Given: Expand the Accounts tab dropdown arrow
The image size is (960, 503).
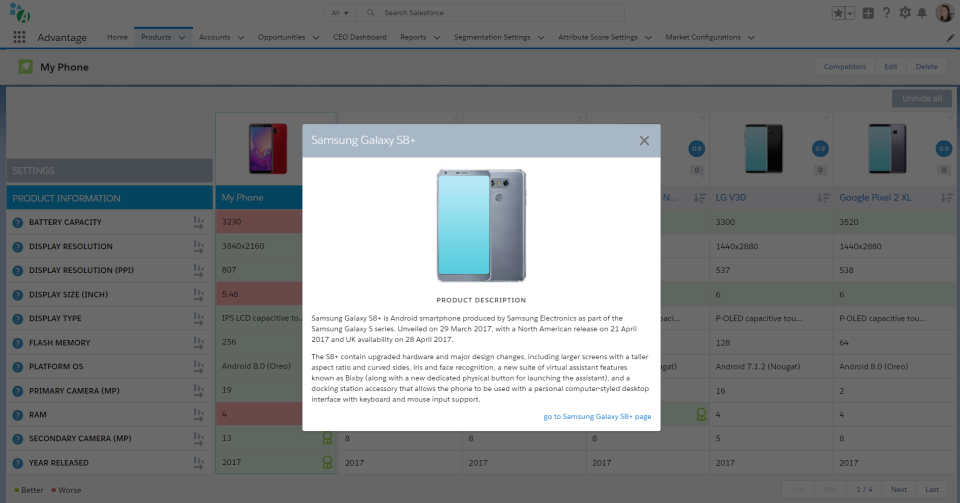Looking at the screenshot, I should pos(241,37).
